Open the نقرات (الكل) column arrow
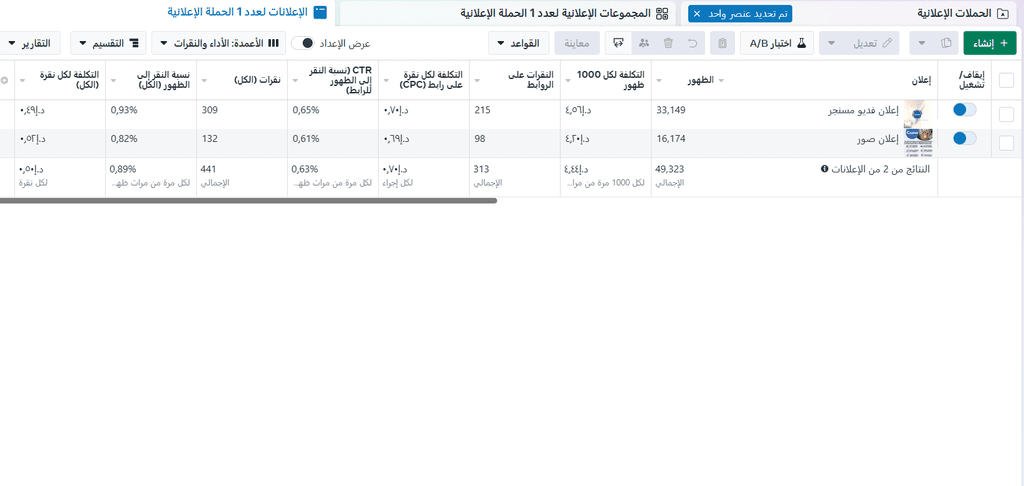The image size is (1024, 486). [x=203, y=80]
